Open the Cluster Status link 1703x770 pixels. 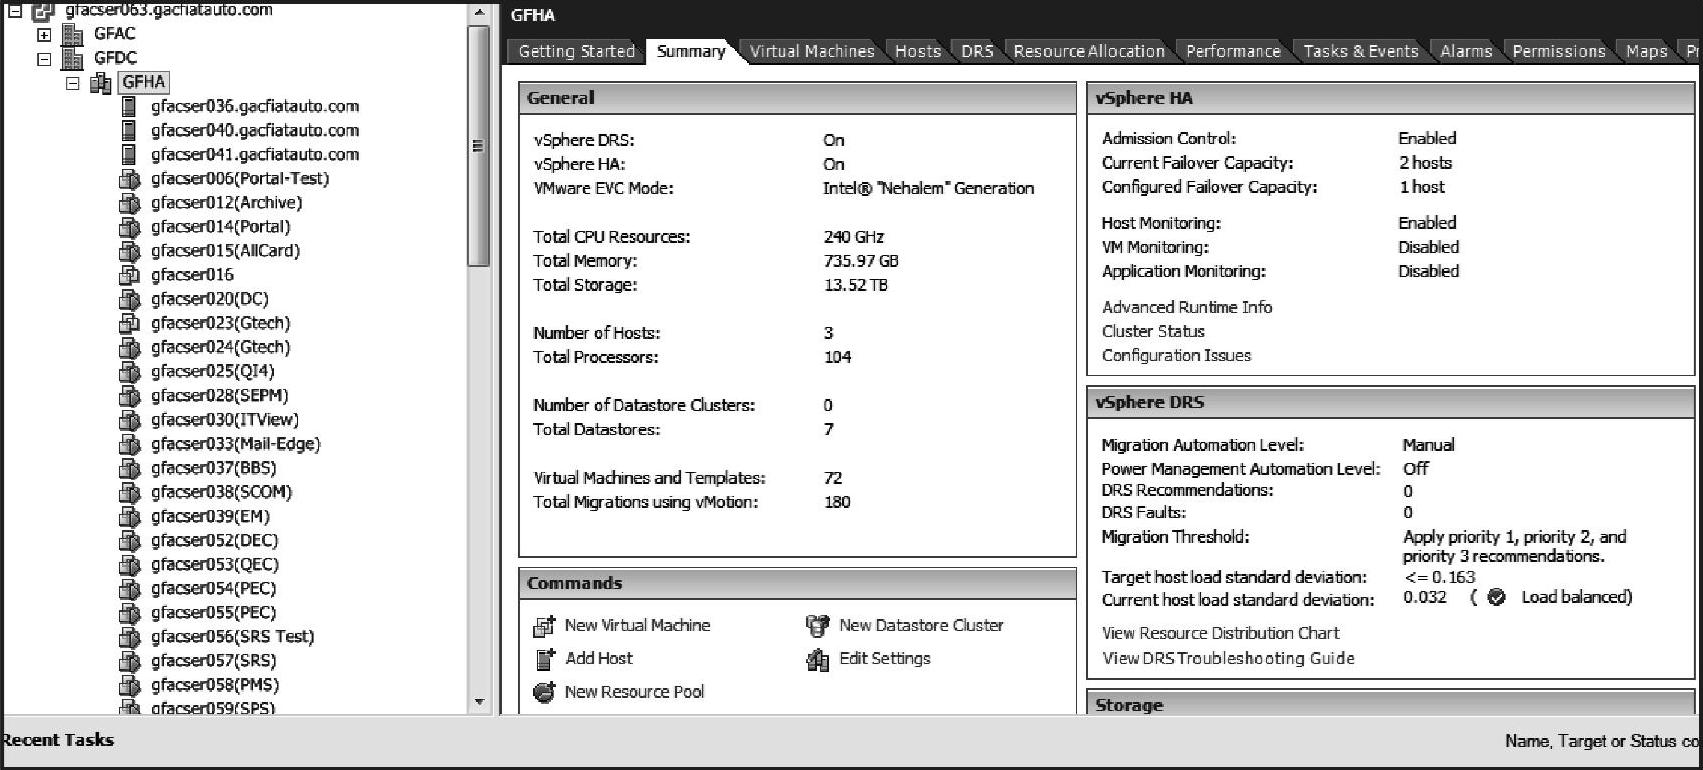[1153, 332]
